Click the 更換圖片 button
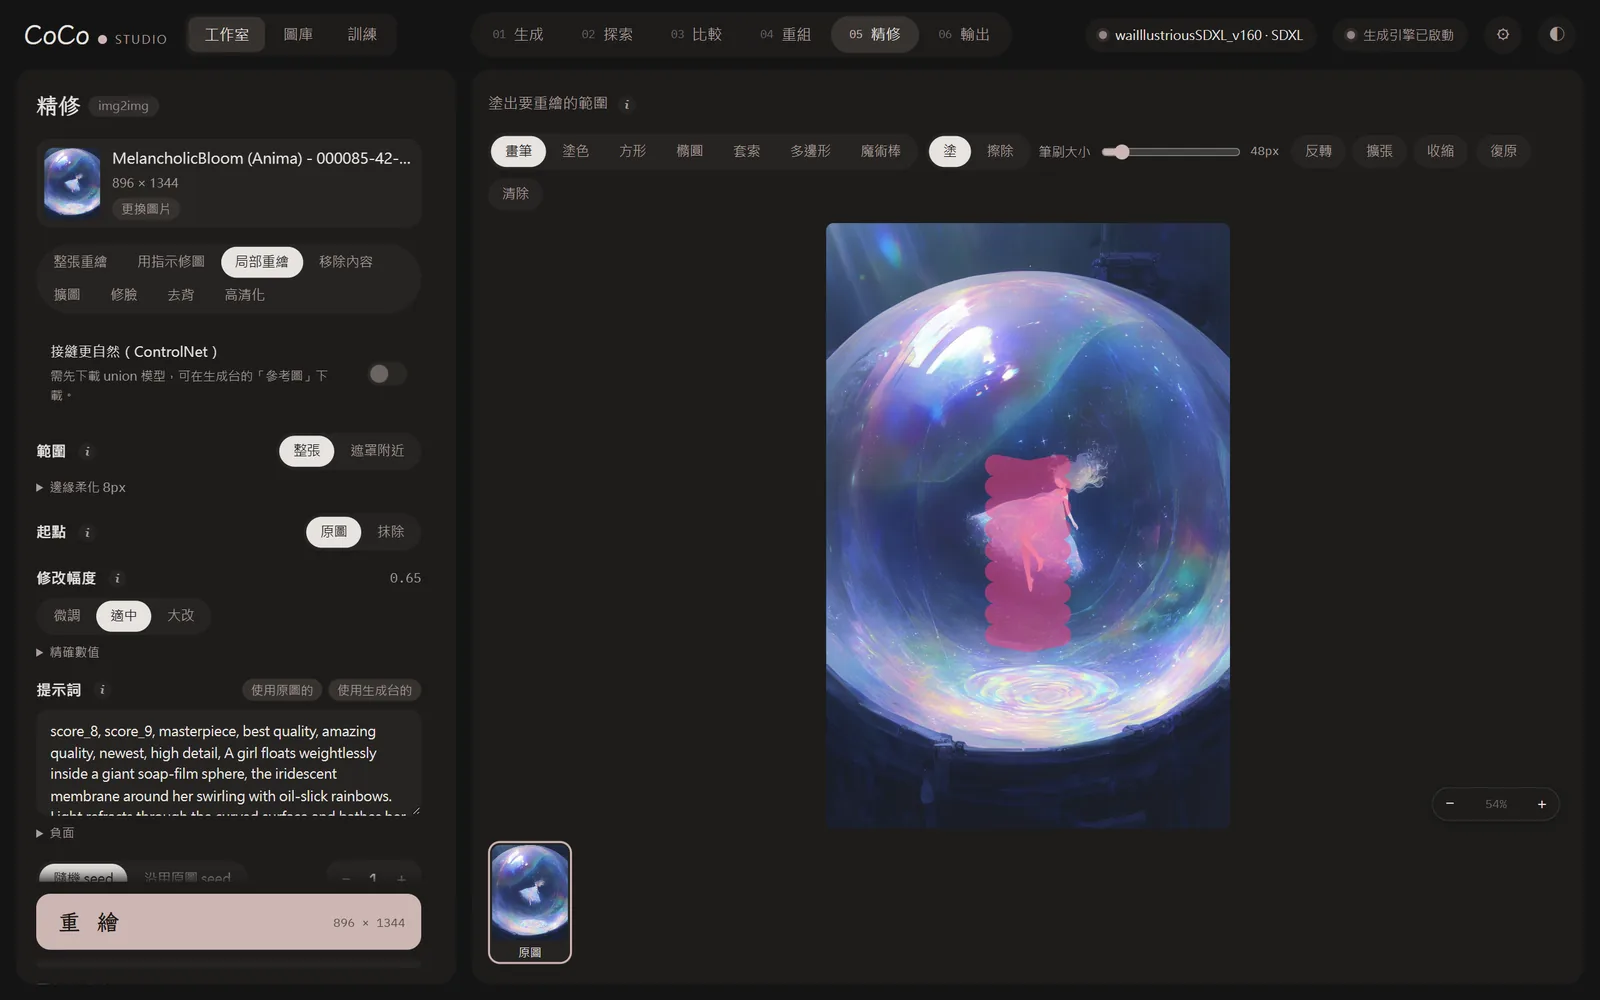 pos(146,209)
